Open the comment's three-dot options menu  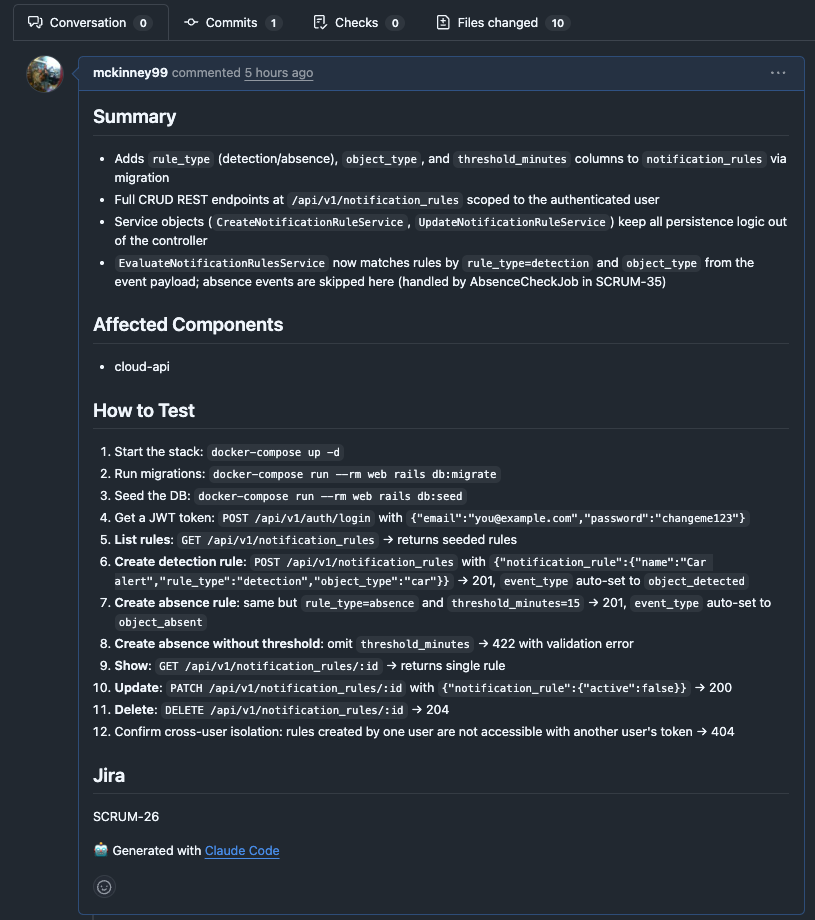[778, 73]
